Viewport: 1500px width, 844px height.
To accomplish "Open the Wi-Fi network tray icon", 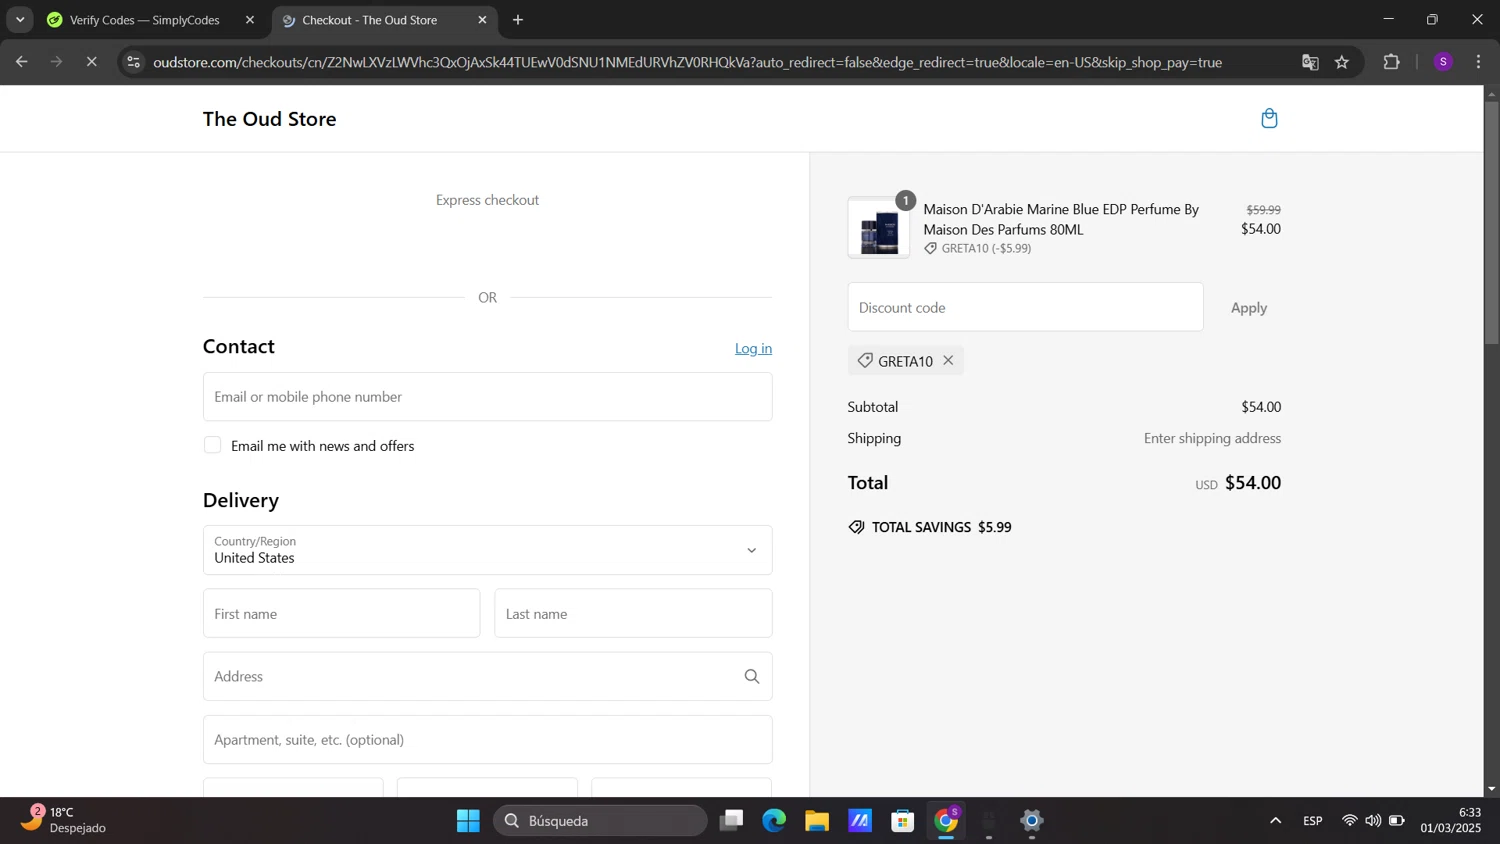I will pyautogui.click(x=1349, y=821).
